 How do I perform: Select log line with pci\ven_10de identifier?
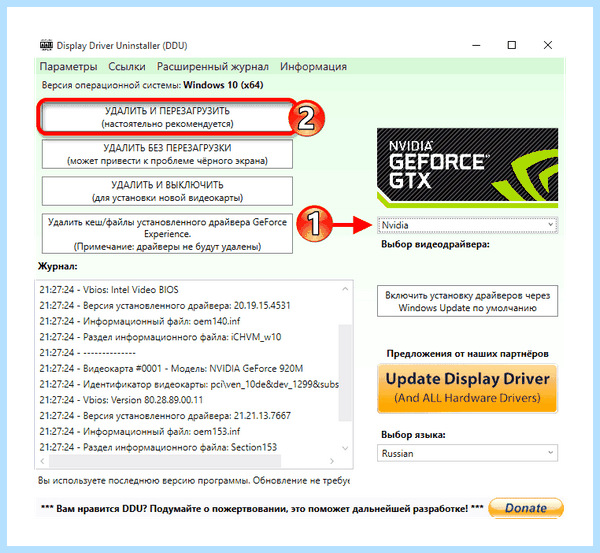(x=189, y=384)
